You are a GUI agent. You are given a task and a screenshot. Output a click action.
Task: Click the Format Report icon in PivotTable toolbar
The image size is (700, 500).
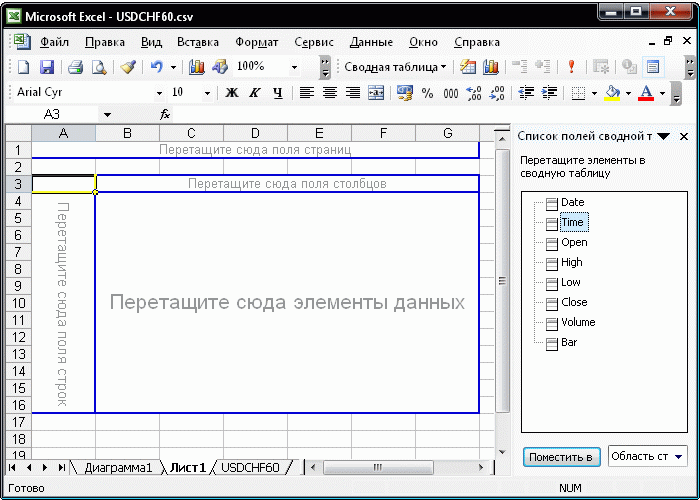pos(468,67)
